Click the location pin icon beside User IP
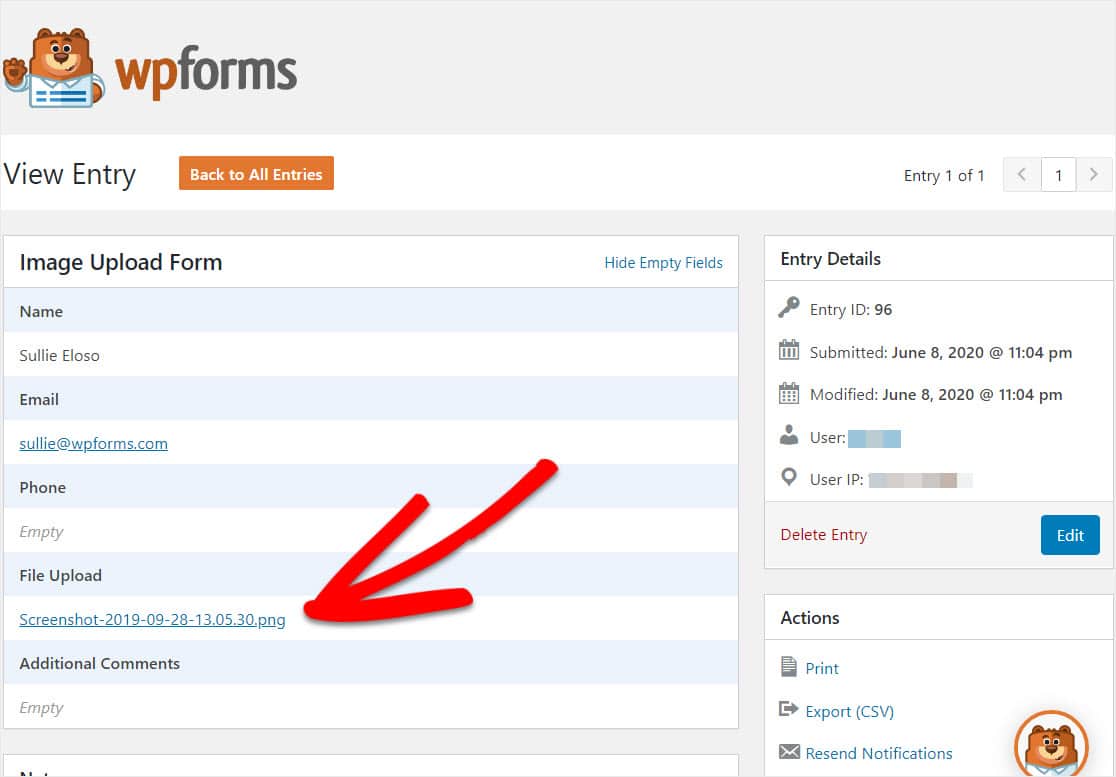This screenshot has height=777, width=1116. (789, 477)
